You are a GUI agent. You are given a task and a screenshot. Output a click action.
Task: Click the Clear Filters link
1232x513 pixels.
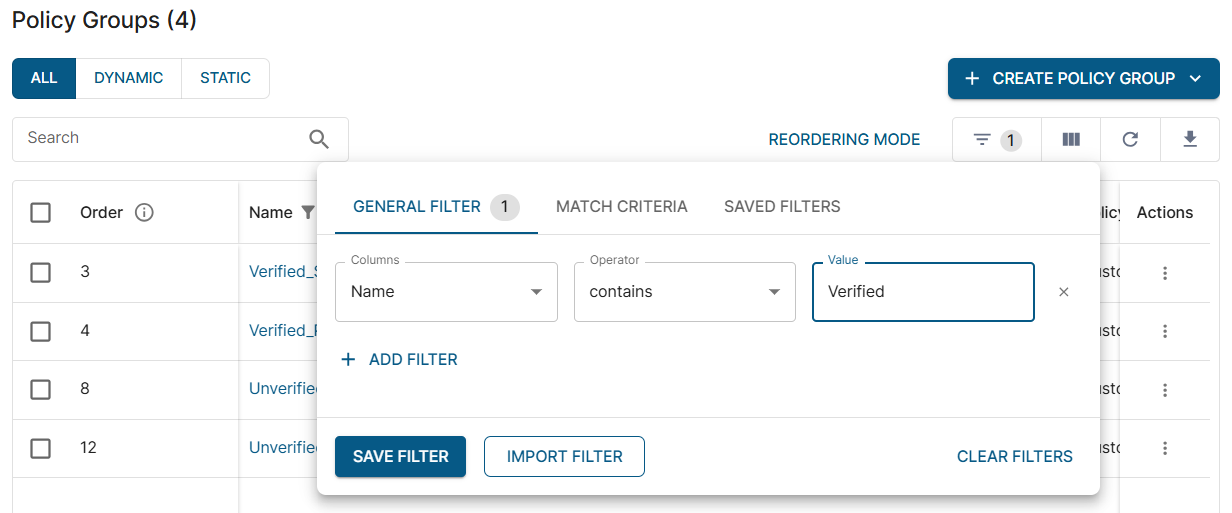pos(1014,457)
